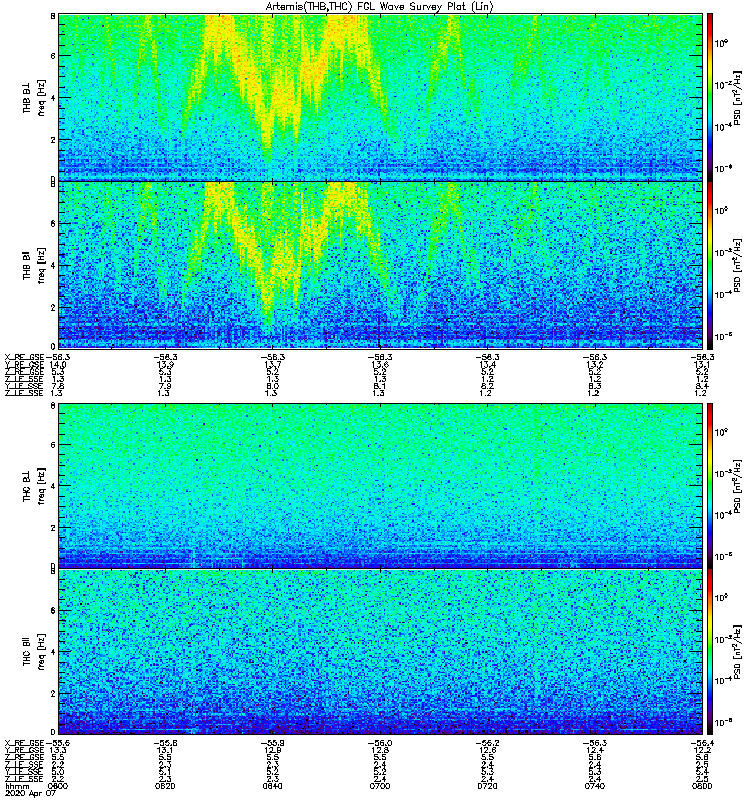Click the "2020 Apr 07" date label

[x=28, y=793]
